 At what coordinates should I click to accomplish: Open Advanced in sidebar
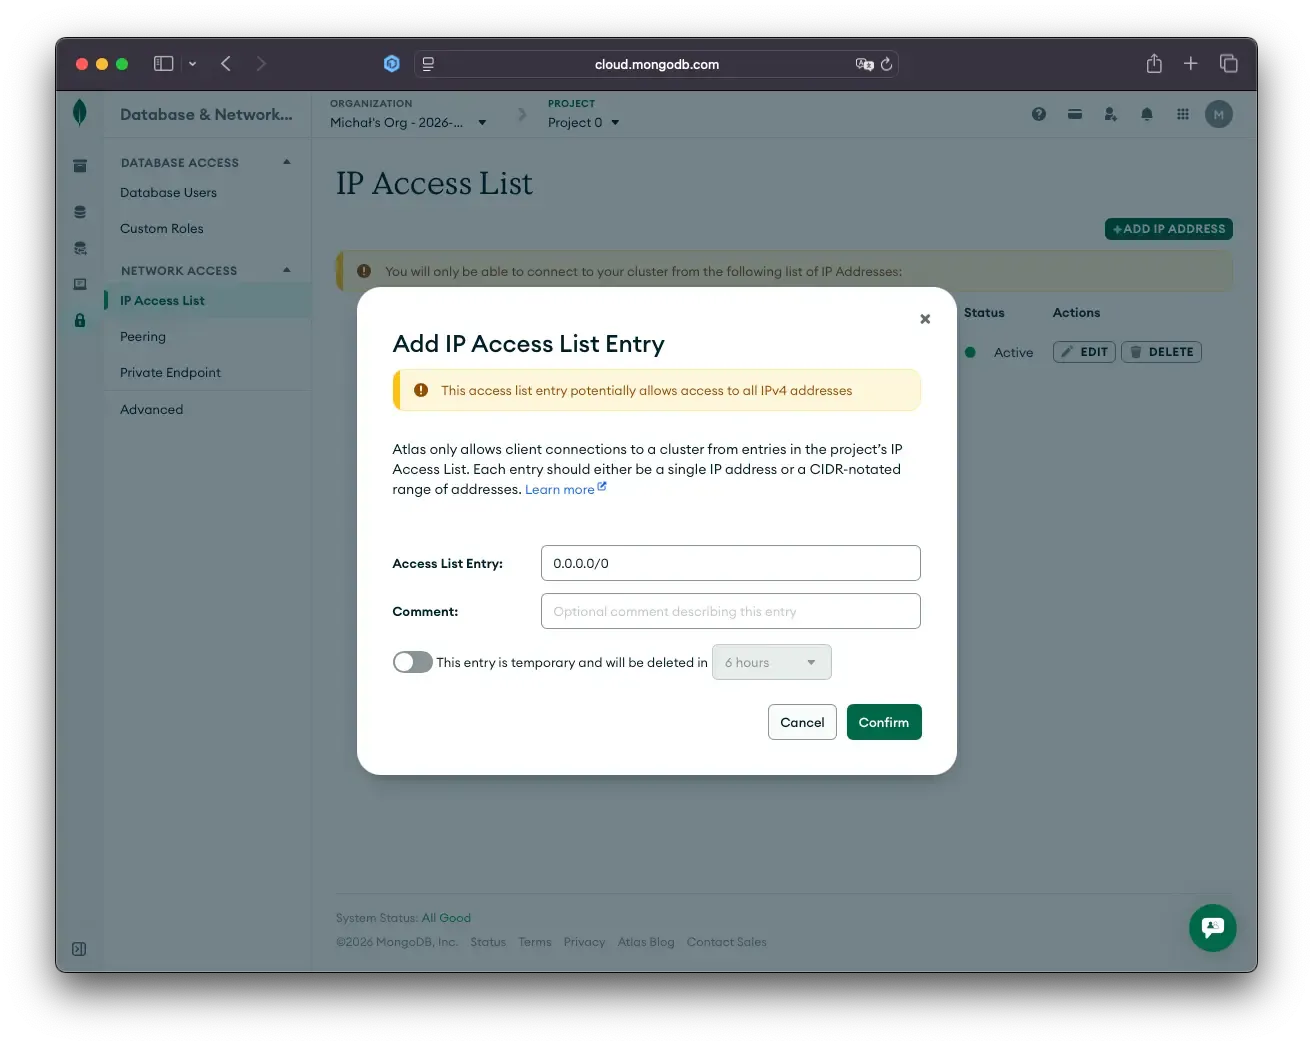coord(151,409)
